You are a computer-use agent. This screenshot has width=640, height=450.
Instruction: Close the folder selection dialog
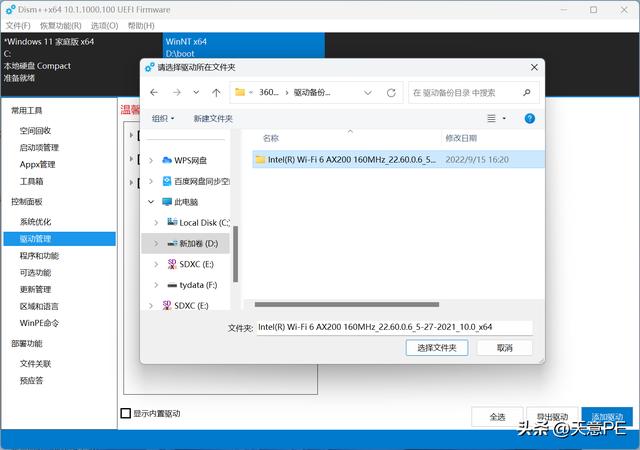coord(534,67)
